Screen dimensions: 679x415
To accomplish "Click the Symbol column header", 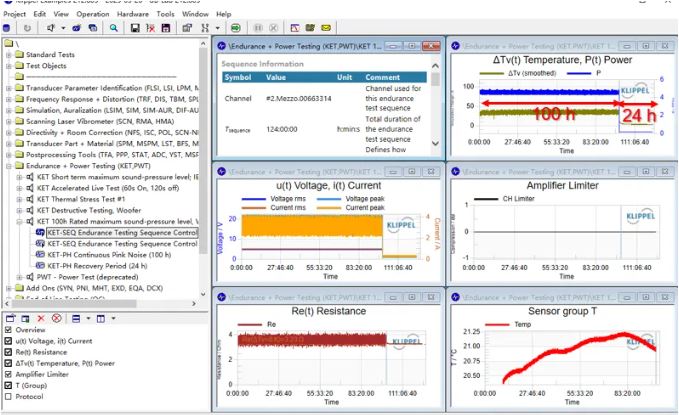I will (238, 77).
